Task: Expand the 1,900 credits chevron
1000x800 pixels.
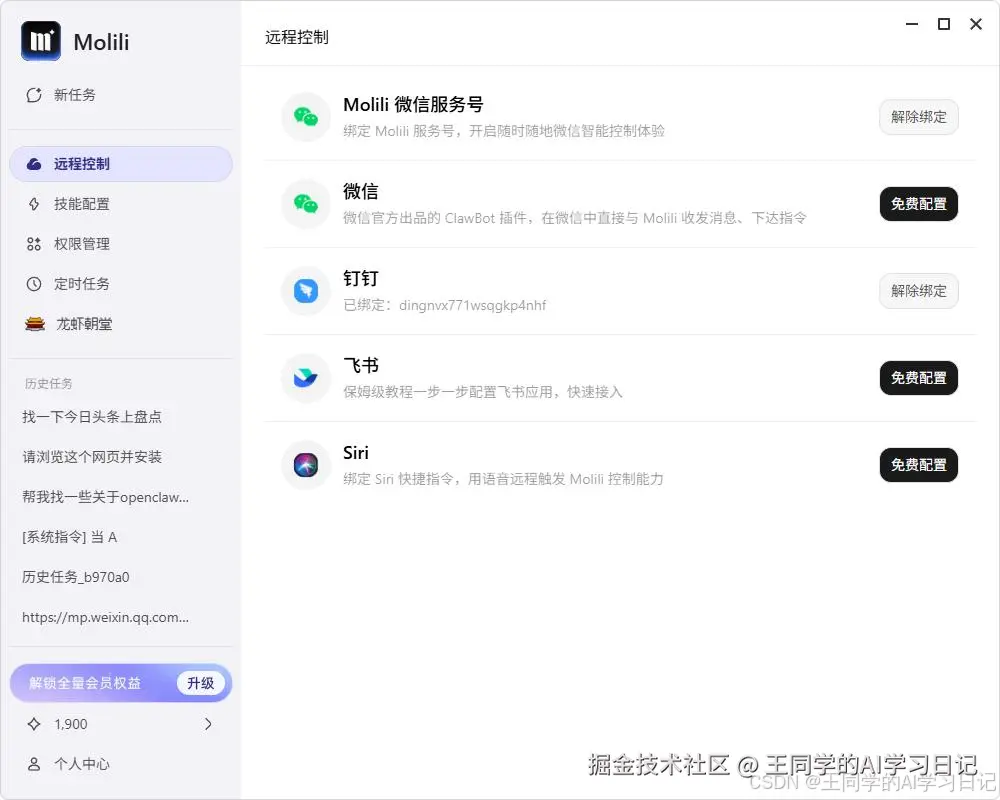Action: tap(208, 724)
